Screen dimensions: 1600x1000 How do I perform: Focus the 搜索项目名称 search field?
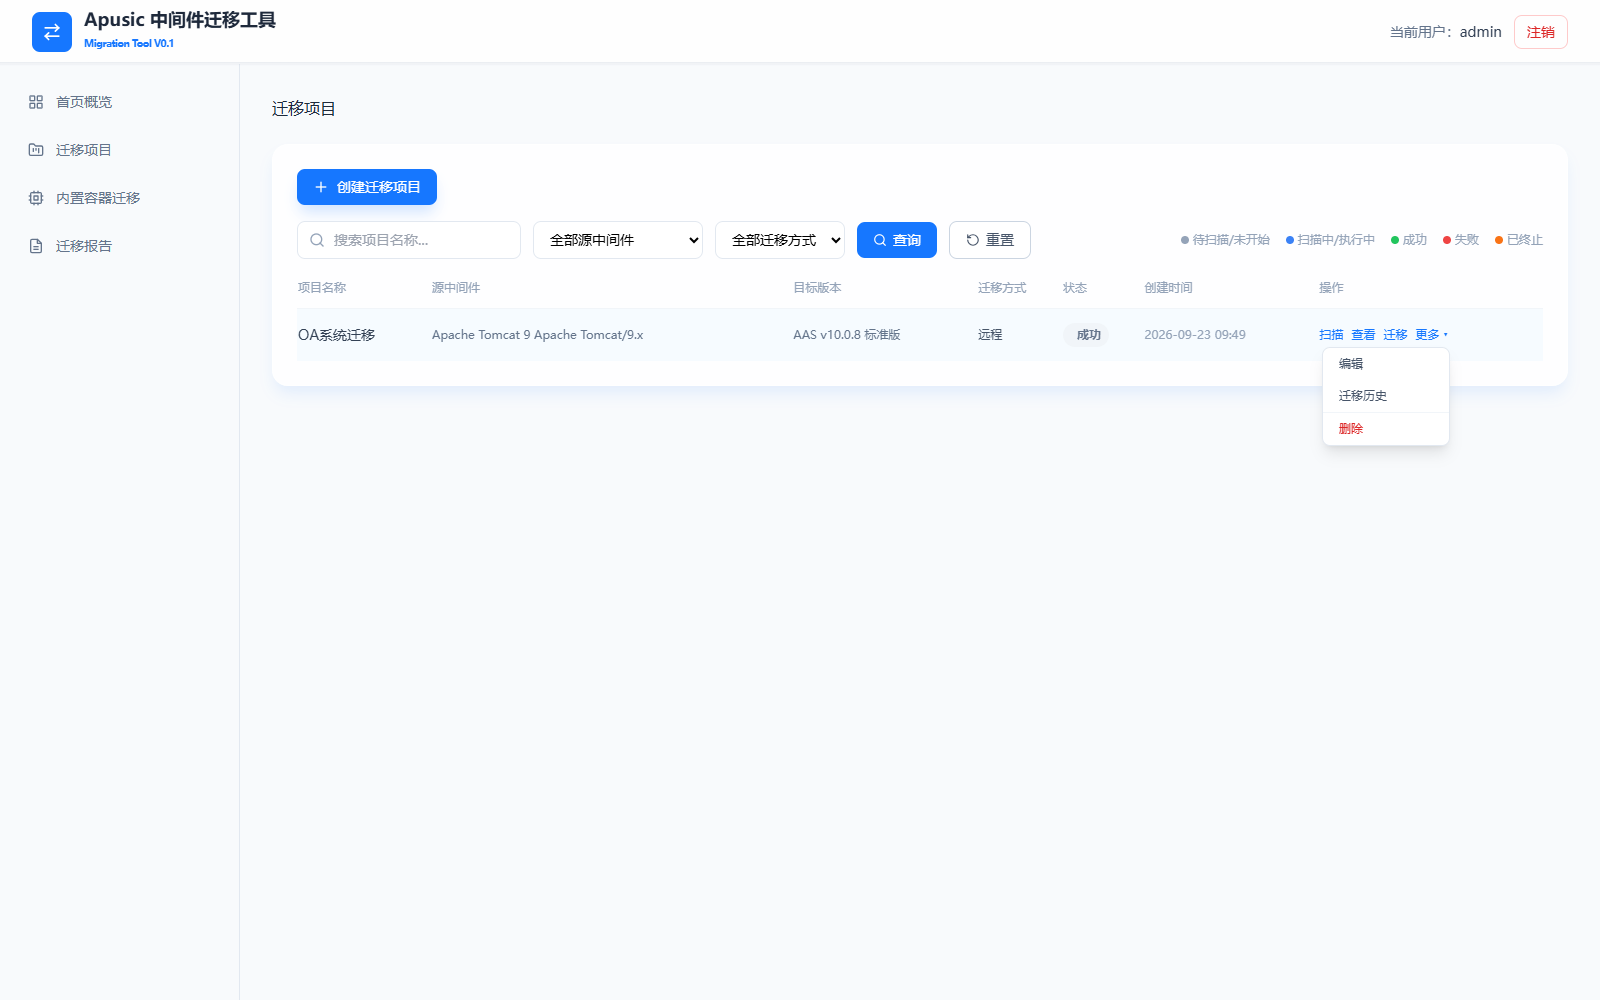[x=409, y=240]
